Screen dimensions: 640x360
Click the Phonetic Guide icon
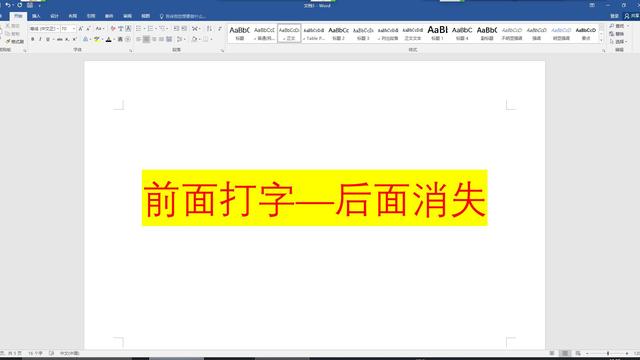121,29
